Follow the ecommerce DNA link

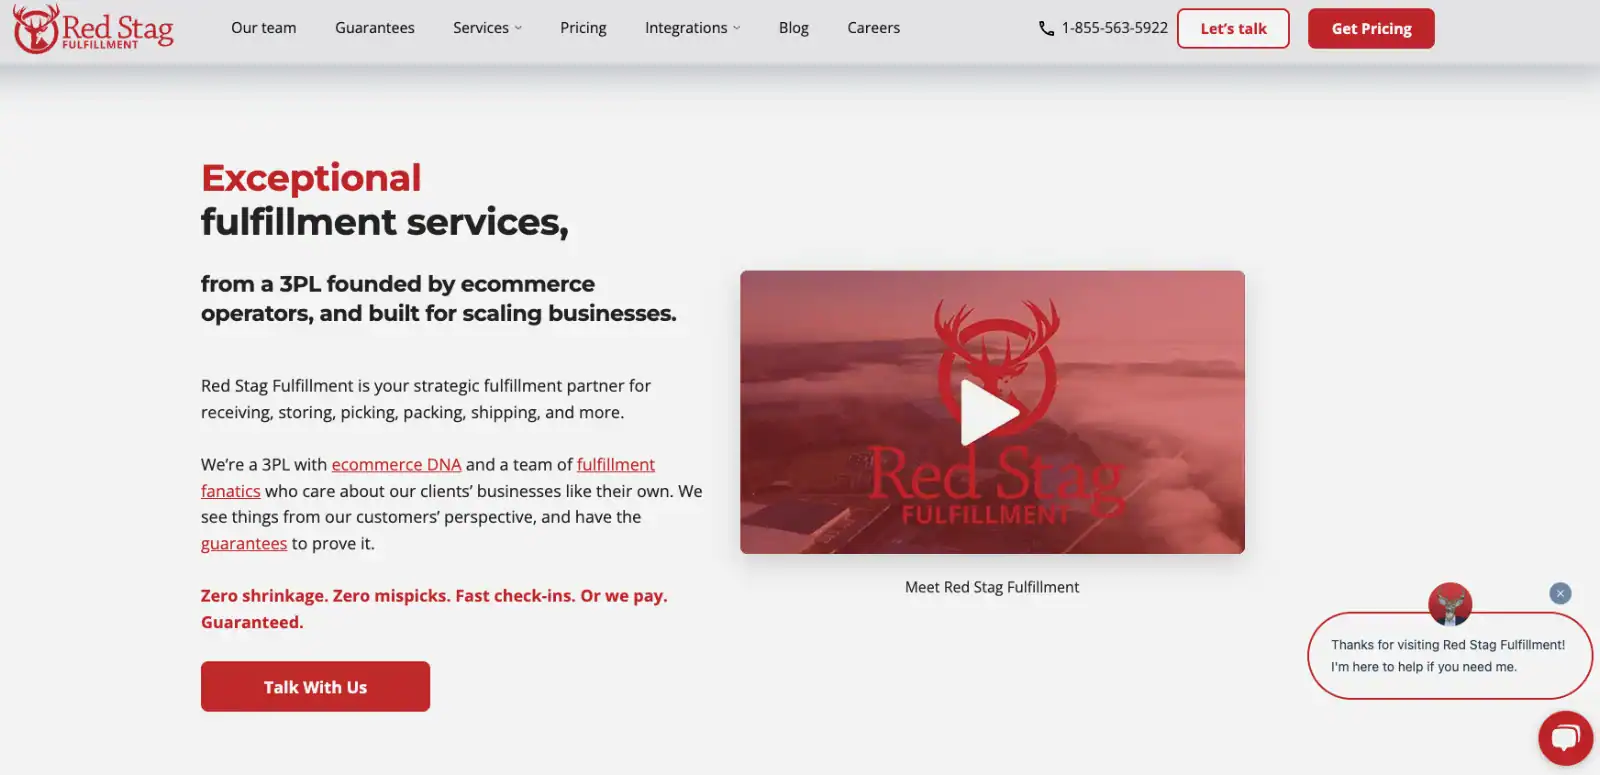point(396,464)
